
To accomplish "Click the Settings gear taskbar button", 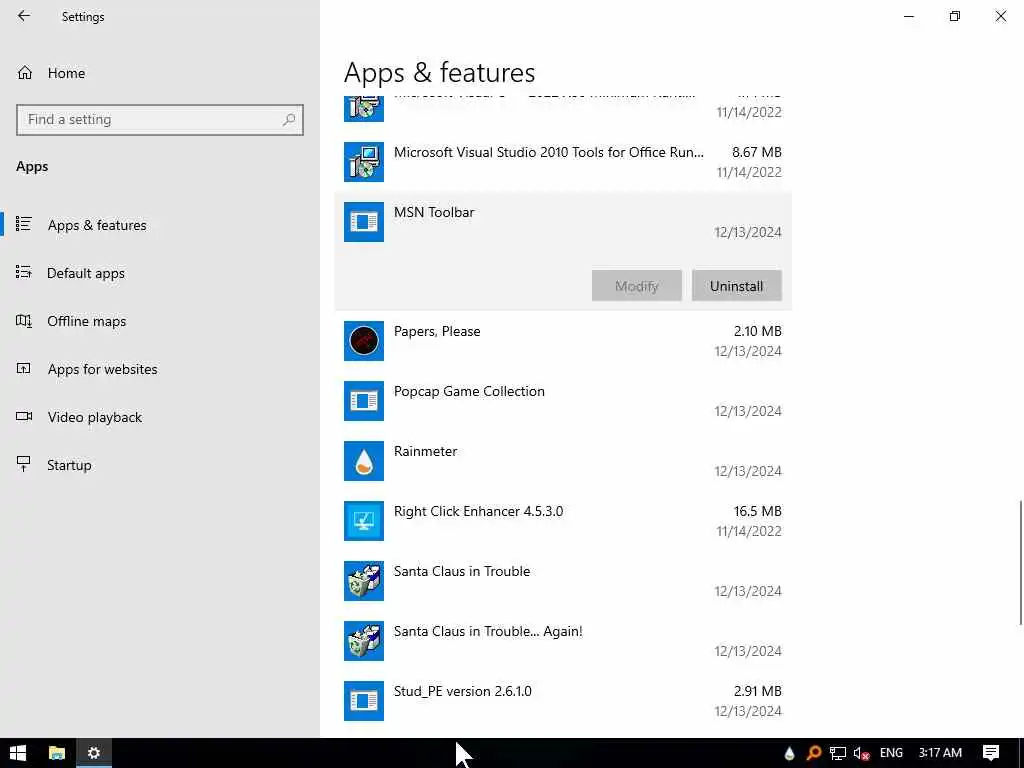I will click(x=94, y=753).
